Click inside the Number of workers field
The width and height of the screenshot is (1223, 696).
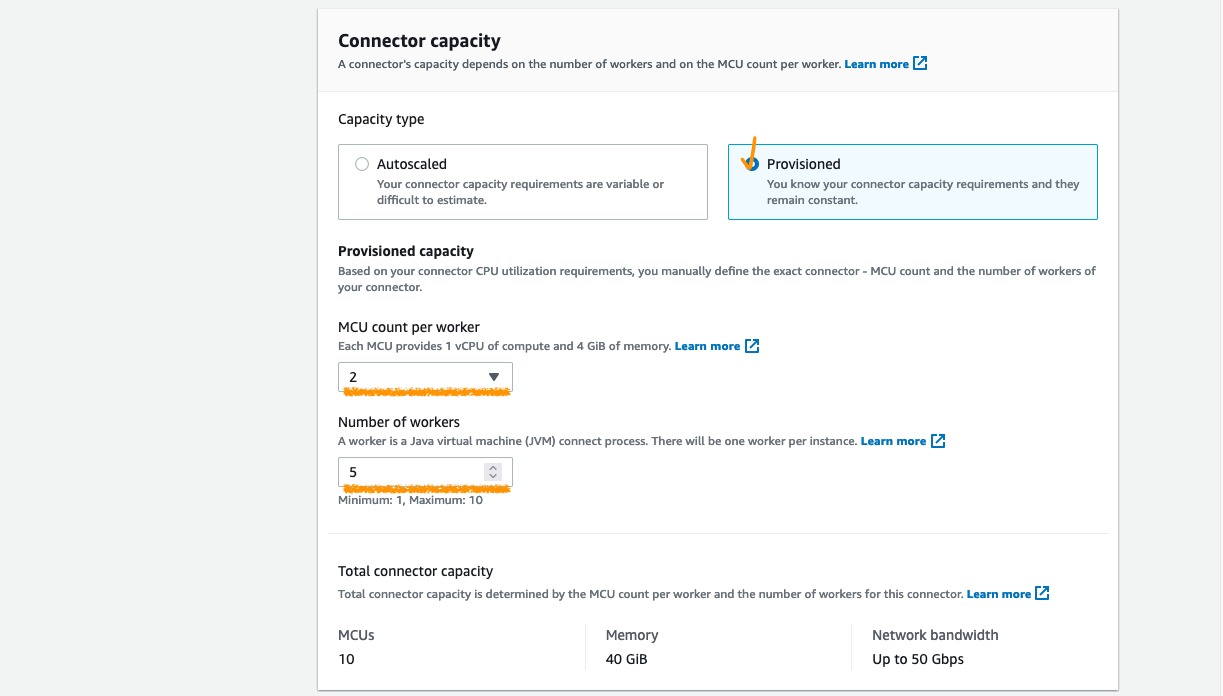click(410, 472)
